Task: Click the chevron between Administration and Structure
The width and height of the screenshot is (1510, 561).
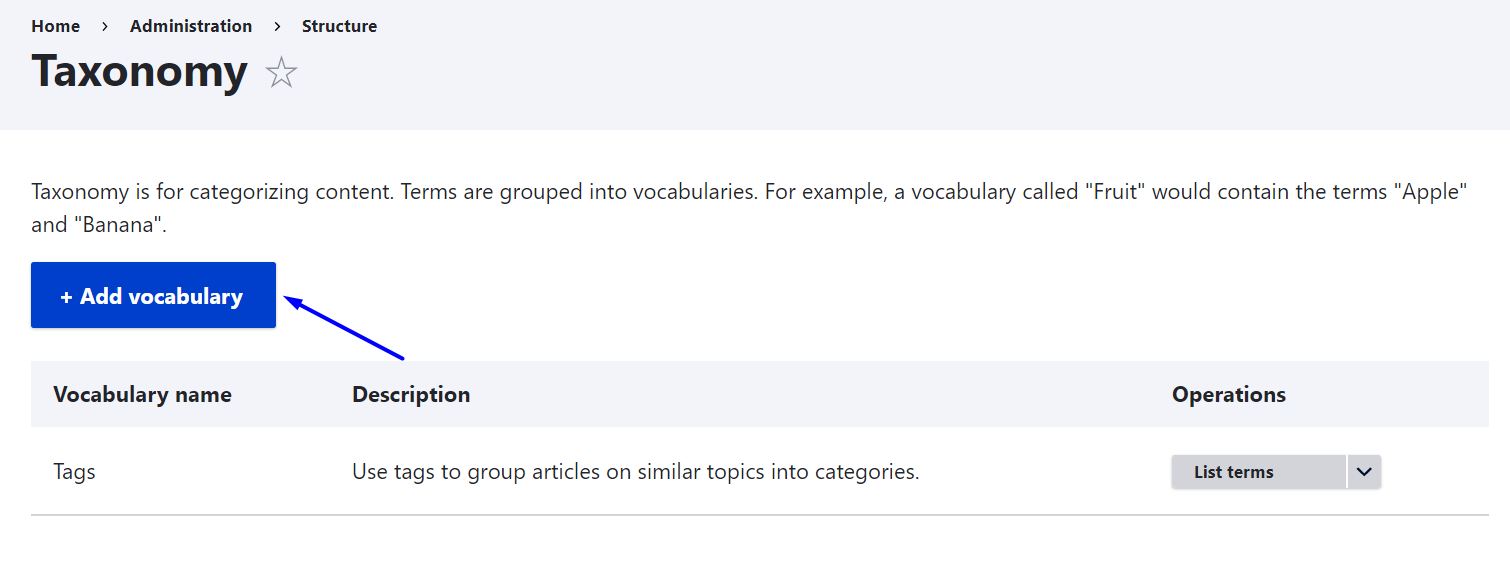Action: pos(277,26)
